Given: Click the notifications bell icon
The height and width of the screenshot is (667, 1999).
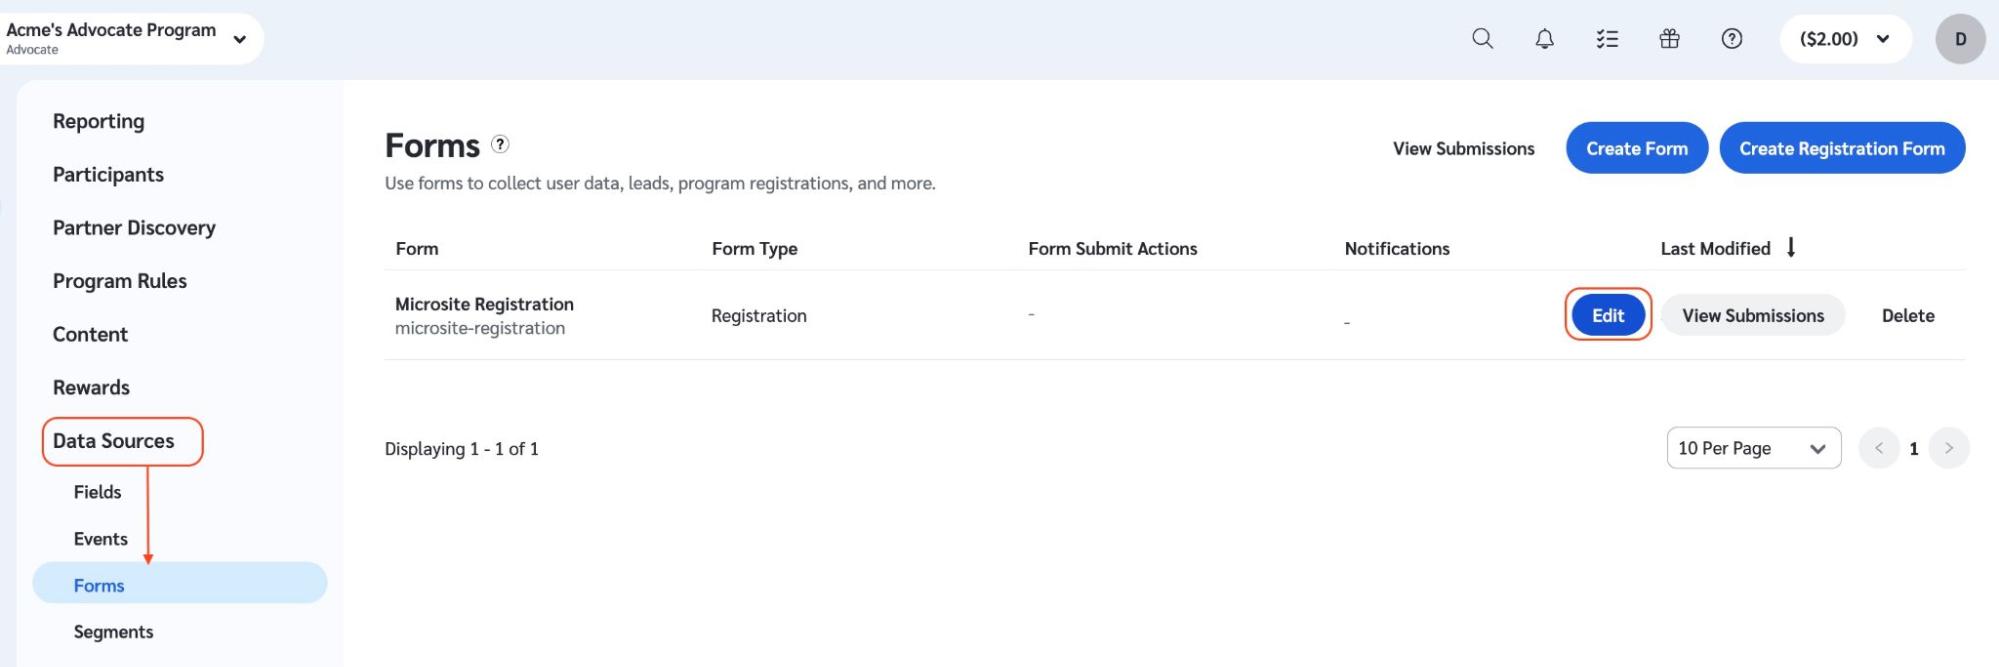Looking at the screenshot, I should (1544, 39).
